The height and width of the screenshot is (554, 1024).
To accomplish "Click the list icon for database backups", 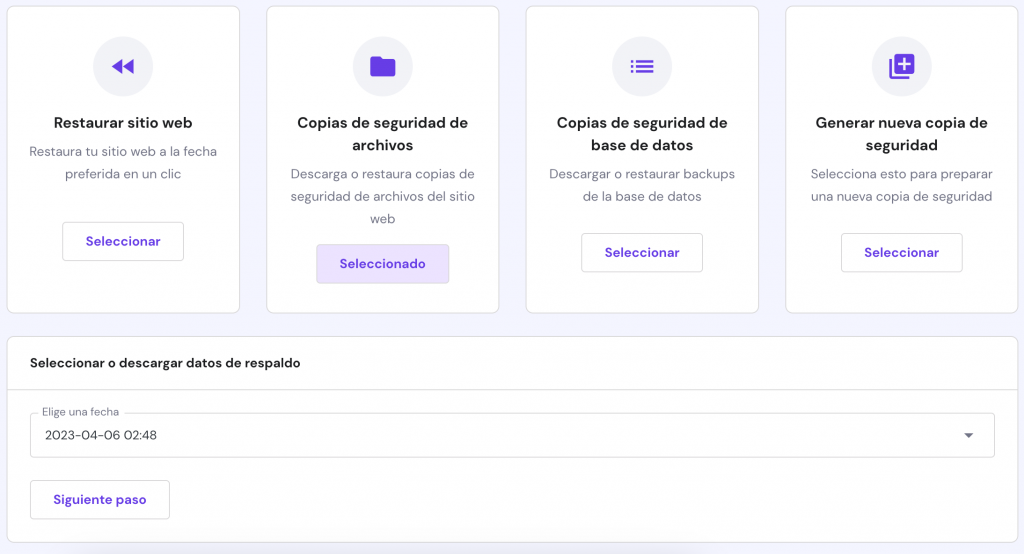I will pos(642,67).
